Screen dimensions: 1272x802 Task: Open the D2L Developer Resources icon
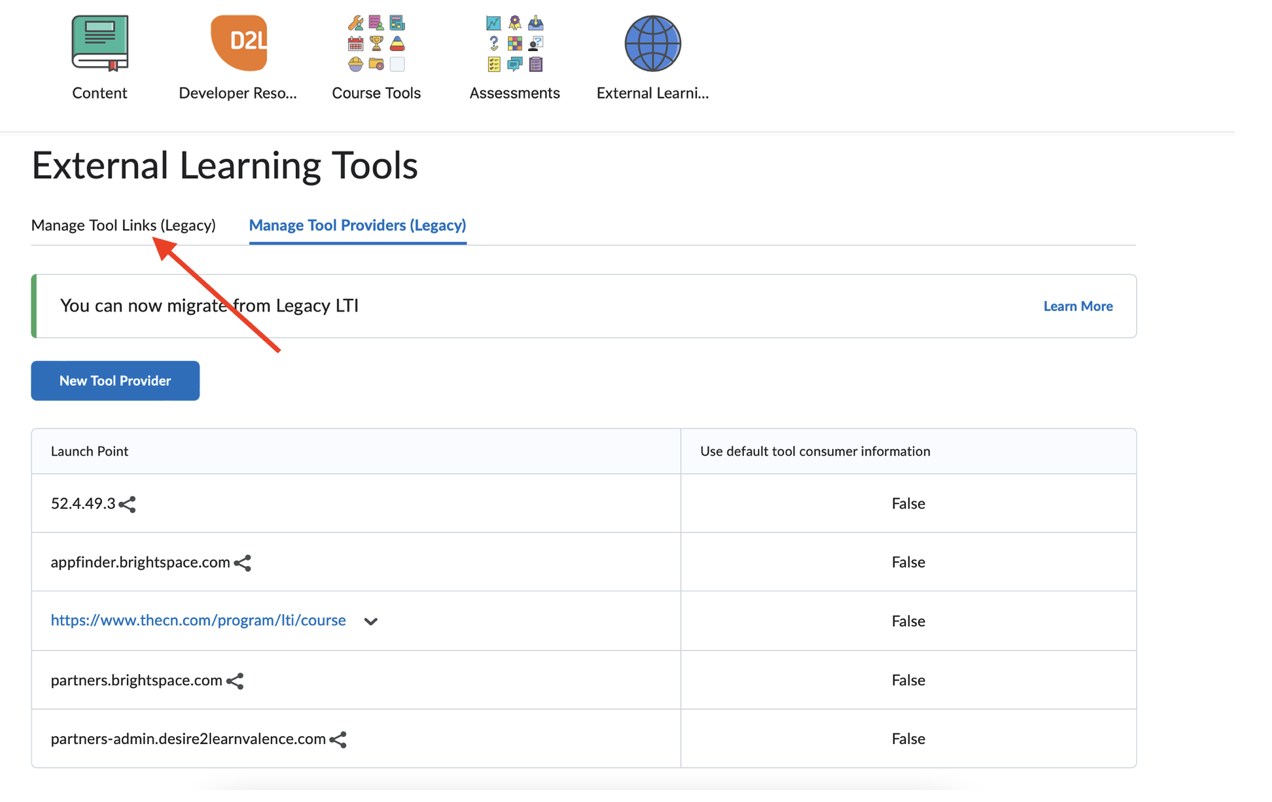(238, 44)
